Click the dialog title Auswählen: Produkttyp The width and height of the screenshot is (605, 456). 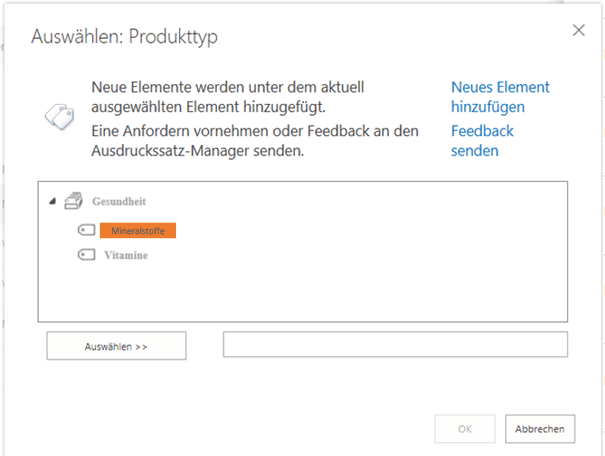[125, 38]
